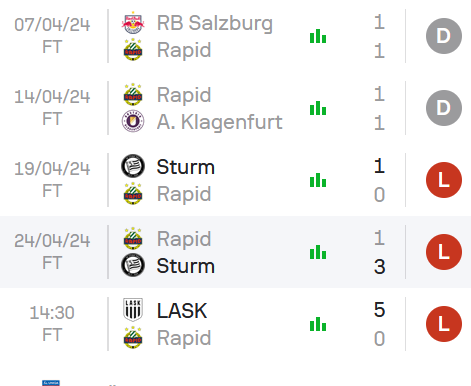
Task: Click the Sturm crest in 19/04/24 match
Action: click(133, 166)
